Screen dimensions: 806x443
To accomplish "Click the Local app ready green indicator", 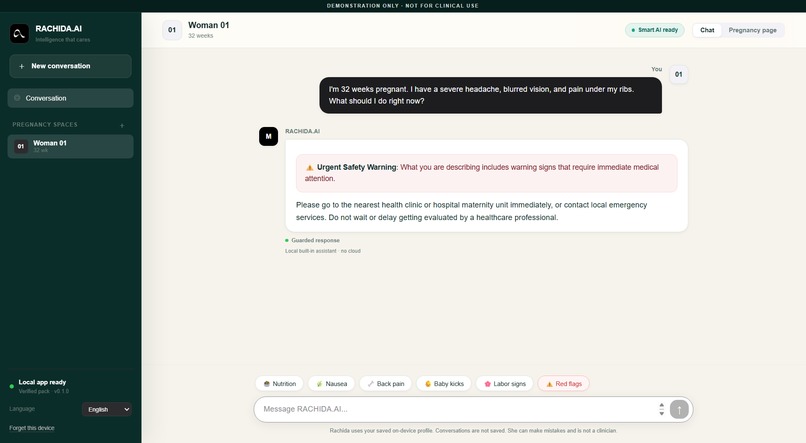I will [x=11, y=386].
